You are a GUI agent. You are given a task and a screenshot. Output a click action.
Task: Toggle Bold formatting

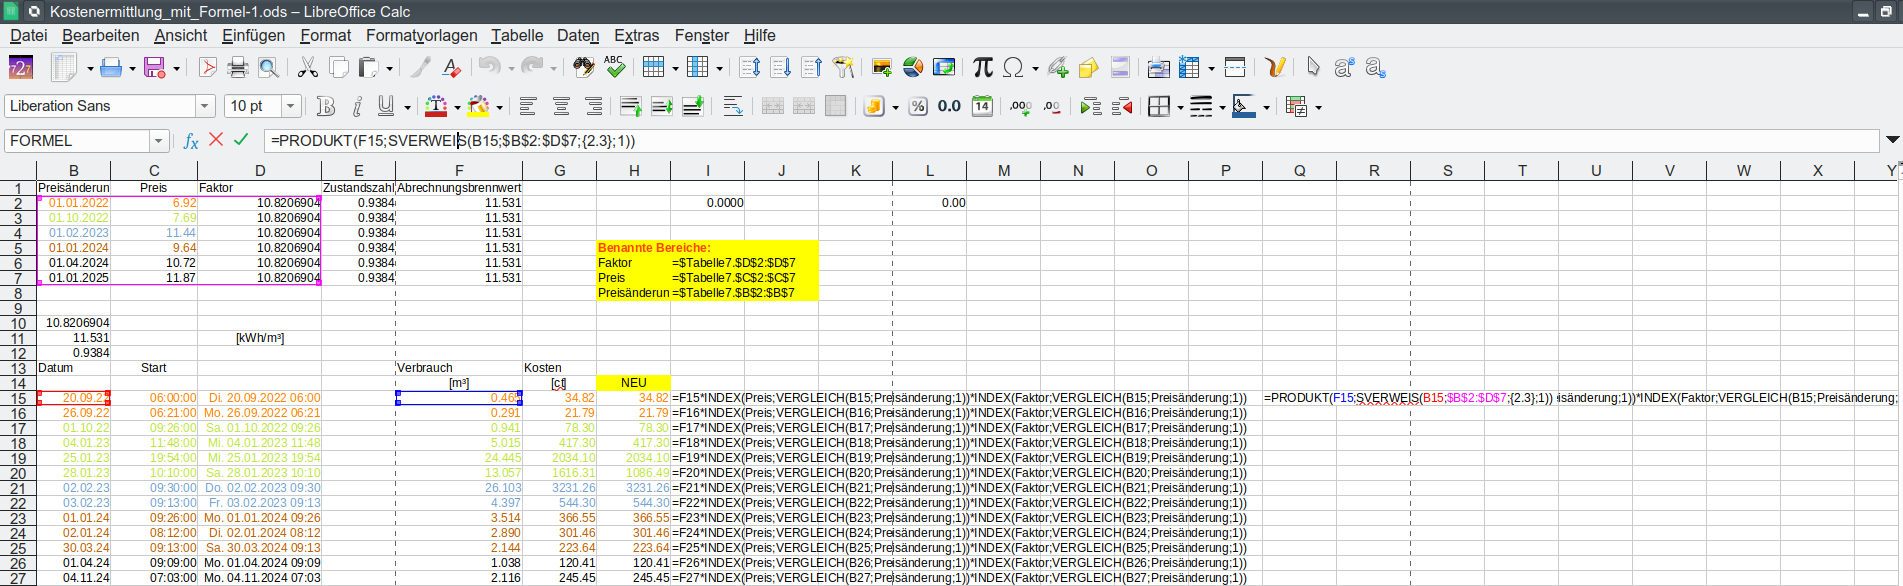[x=325, y=106]
